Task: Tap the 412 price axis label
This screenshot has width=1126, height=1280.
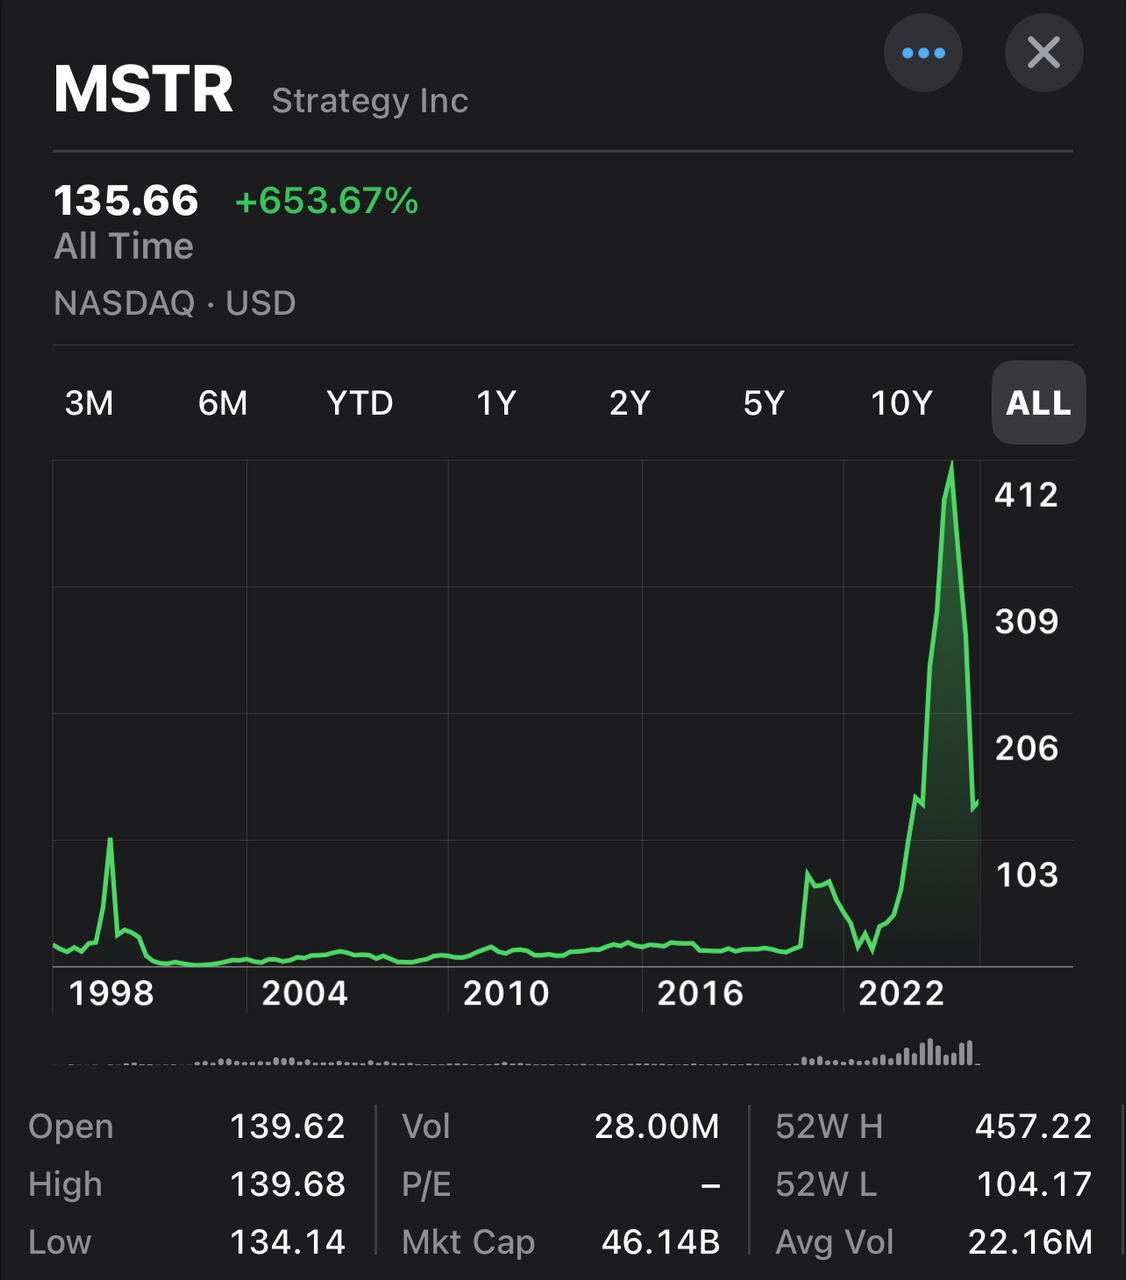Action: (x=1026, y=494)
